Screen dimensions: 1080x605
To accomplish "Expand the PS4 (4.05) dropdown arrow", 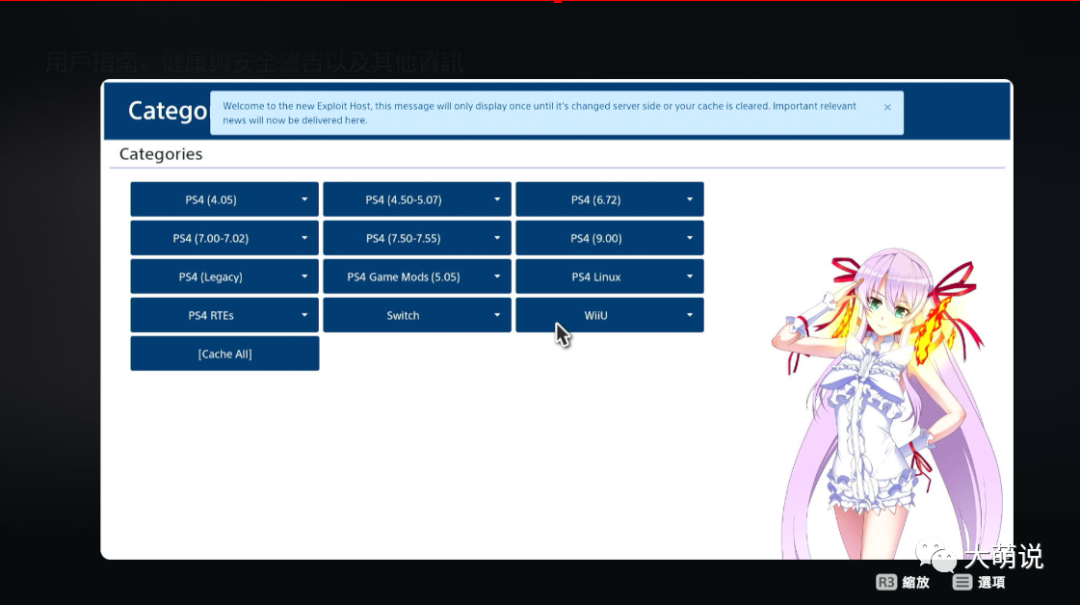I will pyautogui.click(x=304, y=200).
